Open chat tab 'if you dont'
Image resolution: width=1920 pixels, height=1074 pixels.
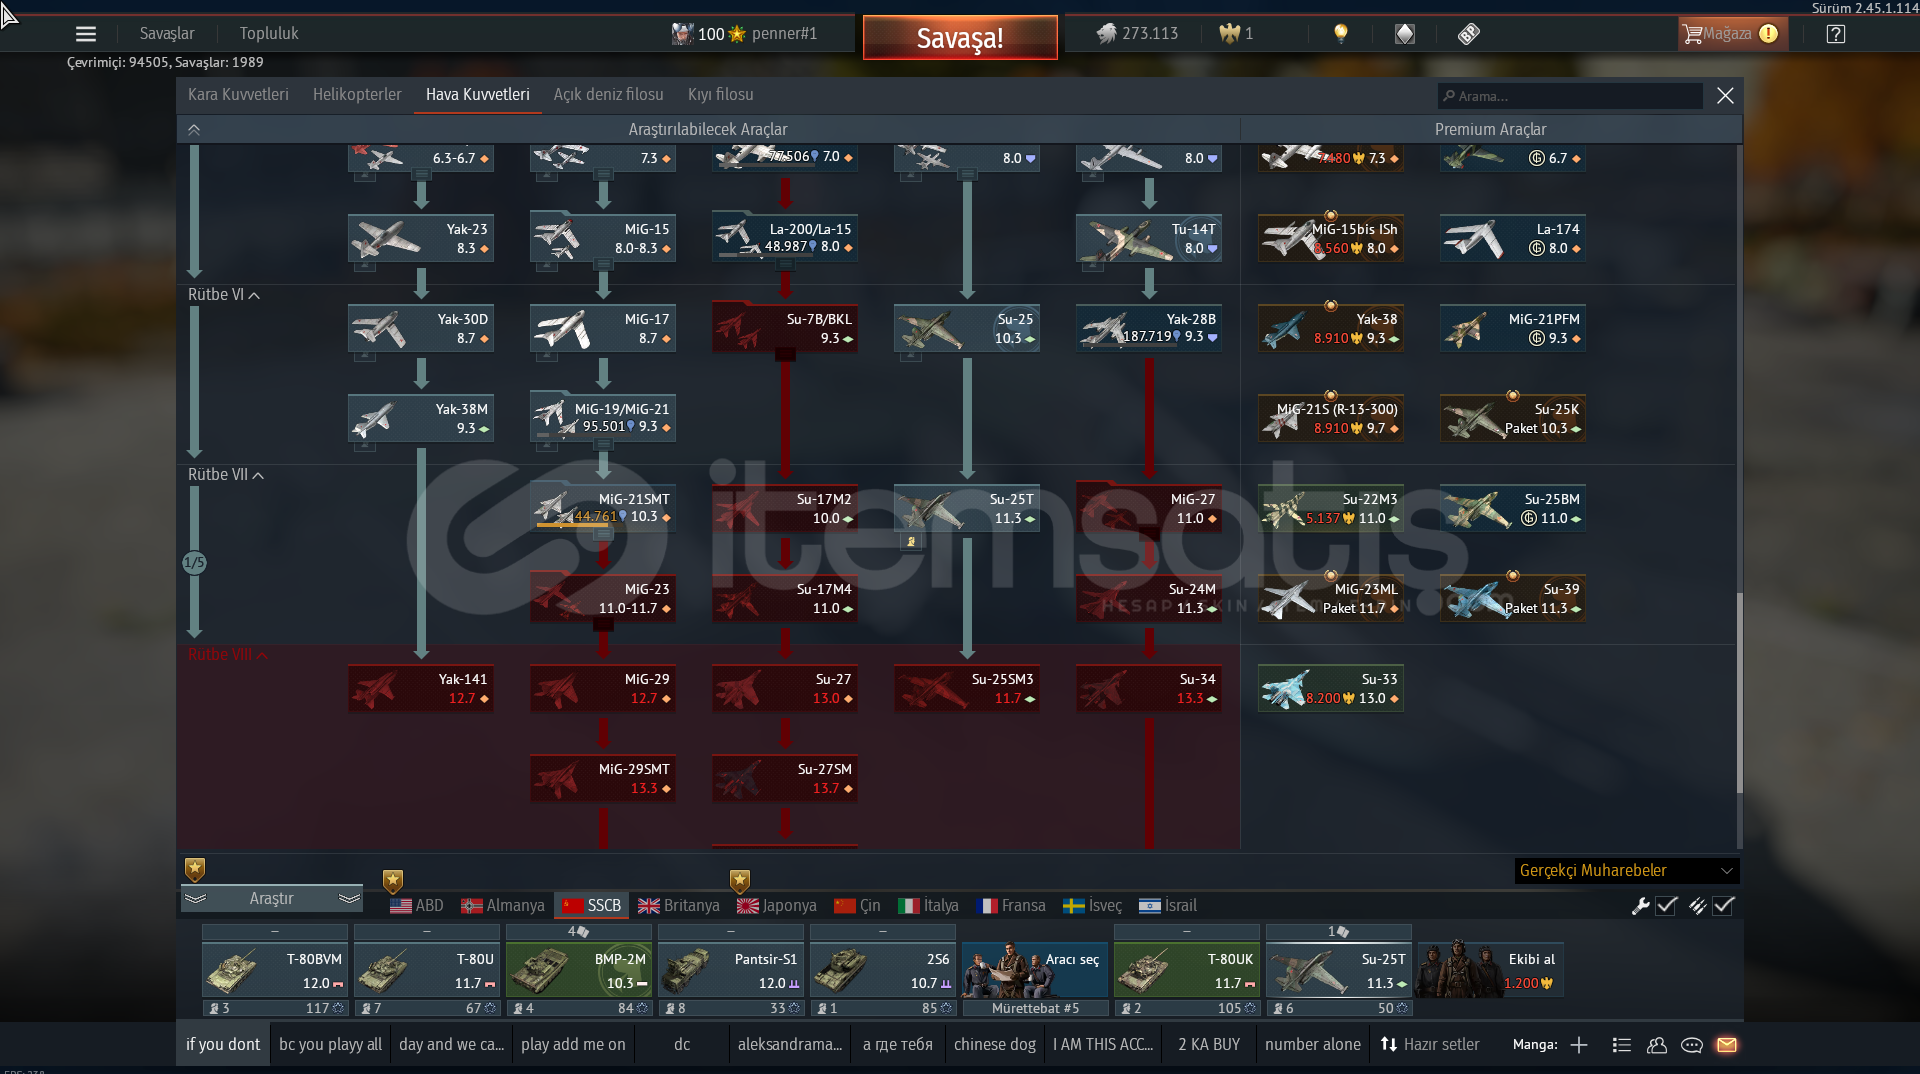coord(223,1045)
